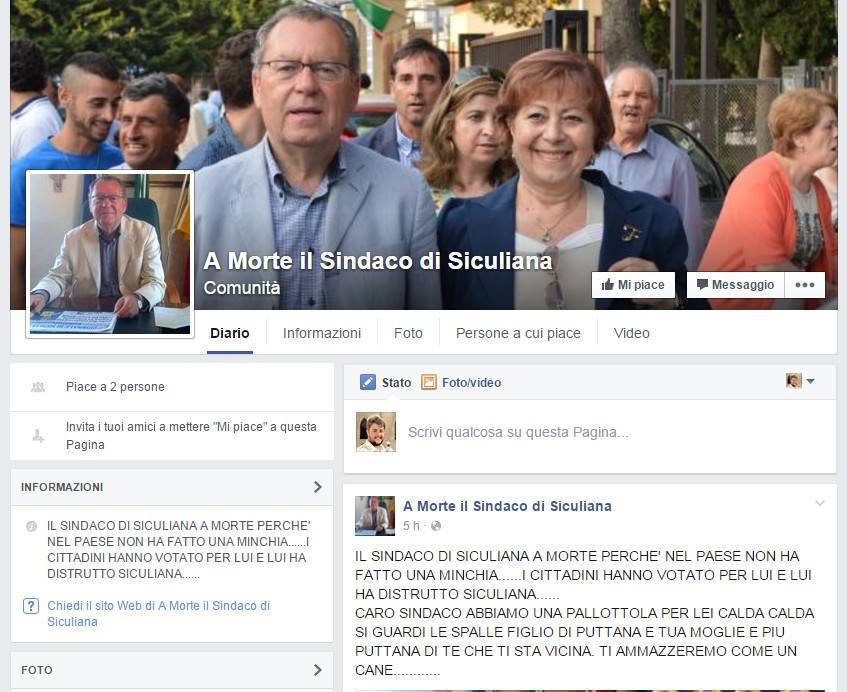The width and height of the screenshot is (847, 692).
Task: Click the globe public visibility icon
Action: (436, 526)
